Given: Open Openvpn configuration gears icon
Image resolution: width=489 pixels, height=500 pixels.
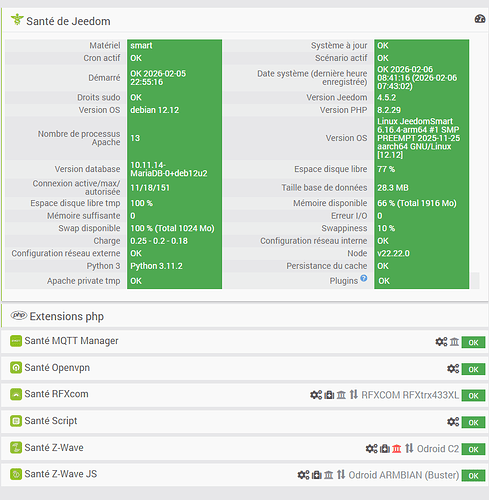Looking at the screenshot, I should point(453,369).
